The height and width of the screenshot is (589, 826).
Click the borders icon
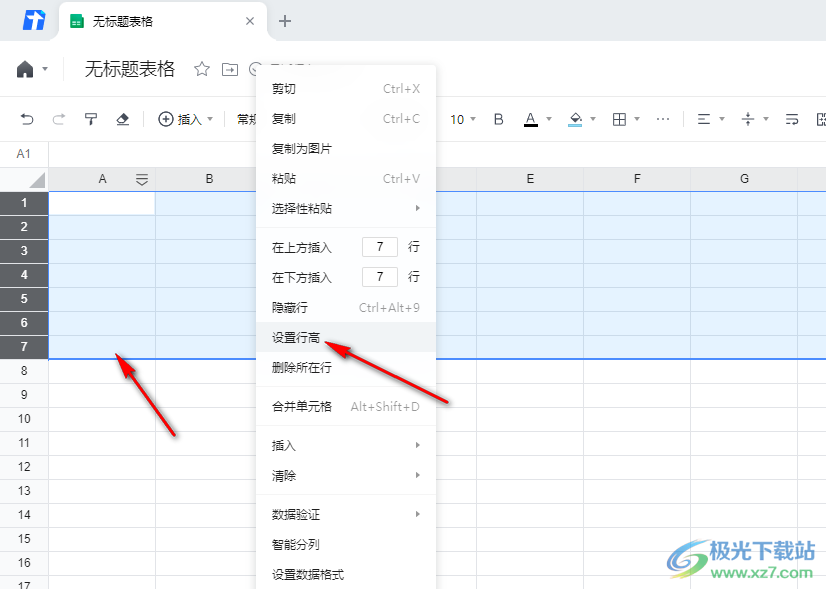(620, 120)
